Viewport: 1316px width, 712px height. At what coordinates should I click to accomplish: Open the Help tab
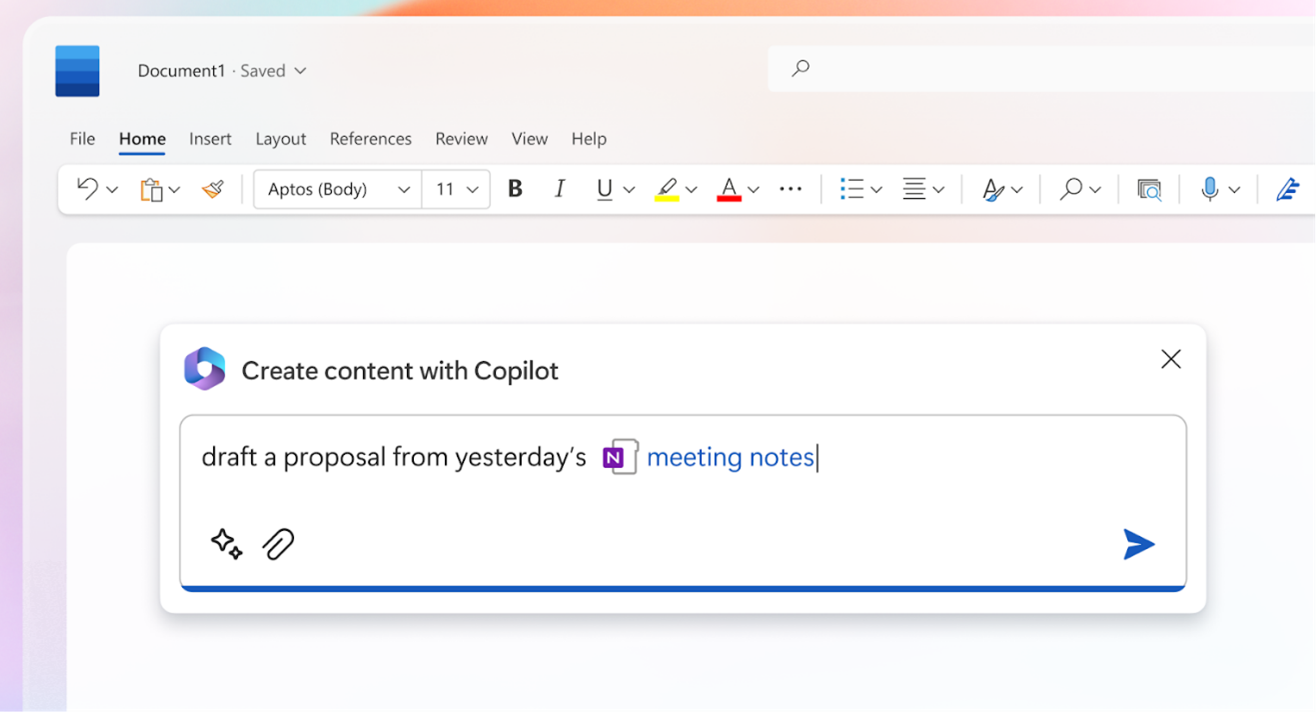coord(589,139)
